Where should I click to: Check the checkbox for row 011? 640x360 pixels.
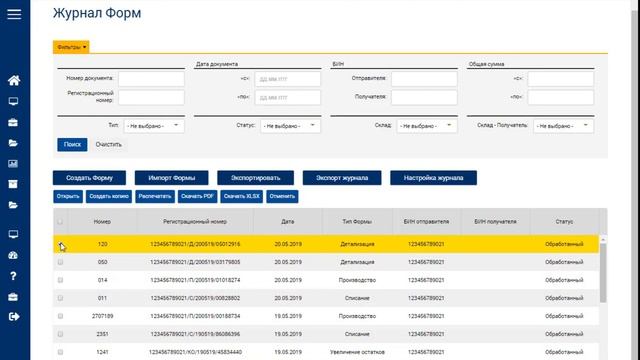pyautogui.click(x=60, y=298)
